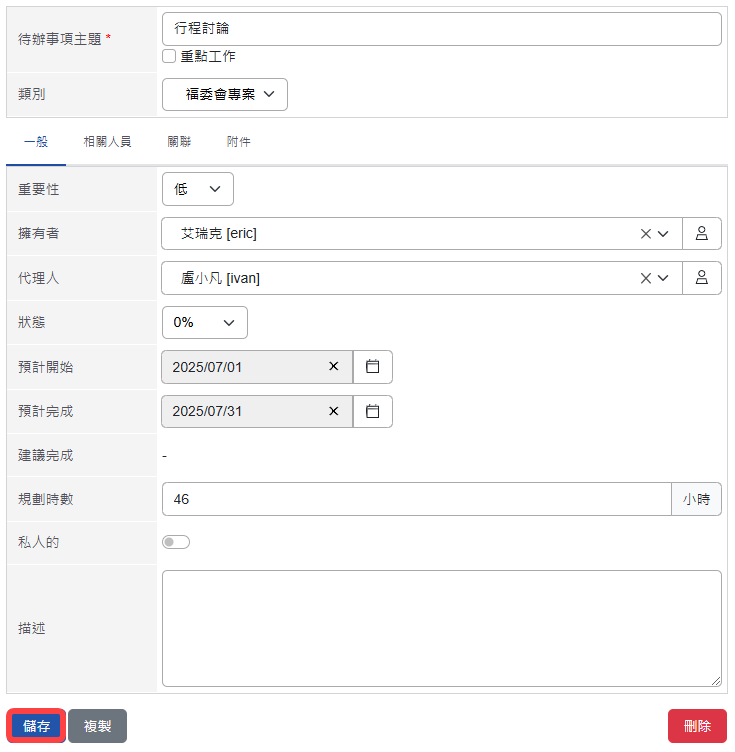Image resolution: width=735 pixels, height=752 pixels.
Task: Clear the 盧小凡 [ivan] delegate selection
Action: 645,278
